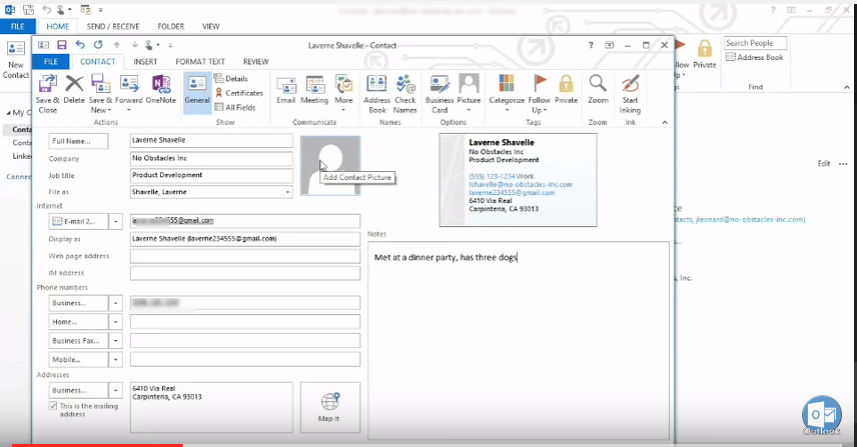Open the E-mail selector dropdown arrow
Viewport: 857px width, 447px height.
(116, 221)
